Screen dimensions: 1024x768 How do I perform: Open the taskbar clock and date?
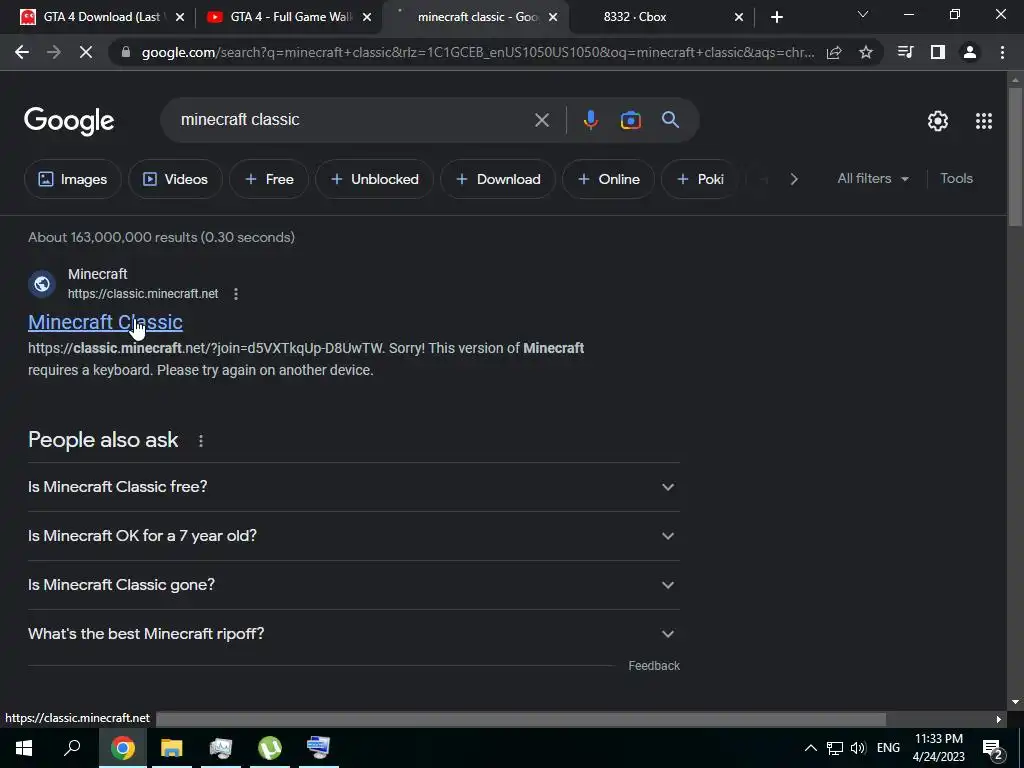[x=938, y=748]
